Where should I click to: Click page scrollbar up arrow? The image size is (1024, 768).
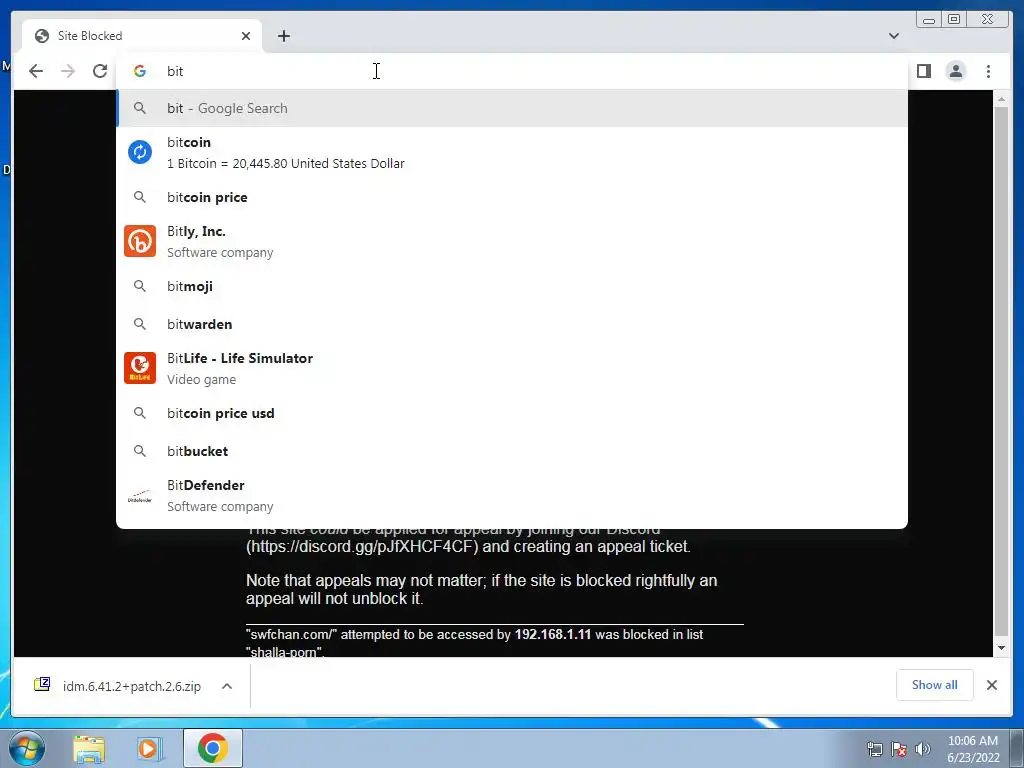click(1000, 100)
